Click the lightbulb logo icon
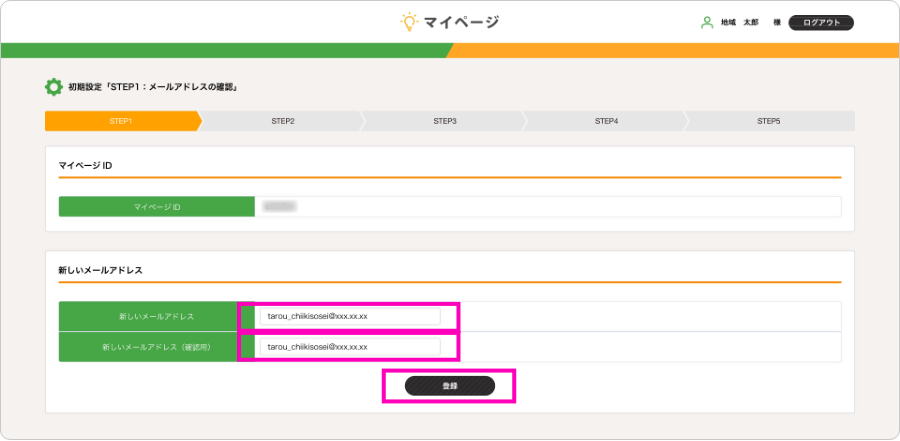 409,22
